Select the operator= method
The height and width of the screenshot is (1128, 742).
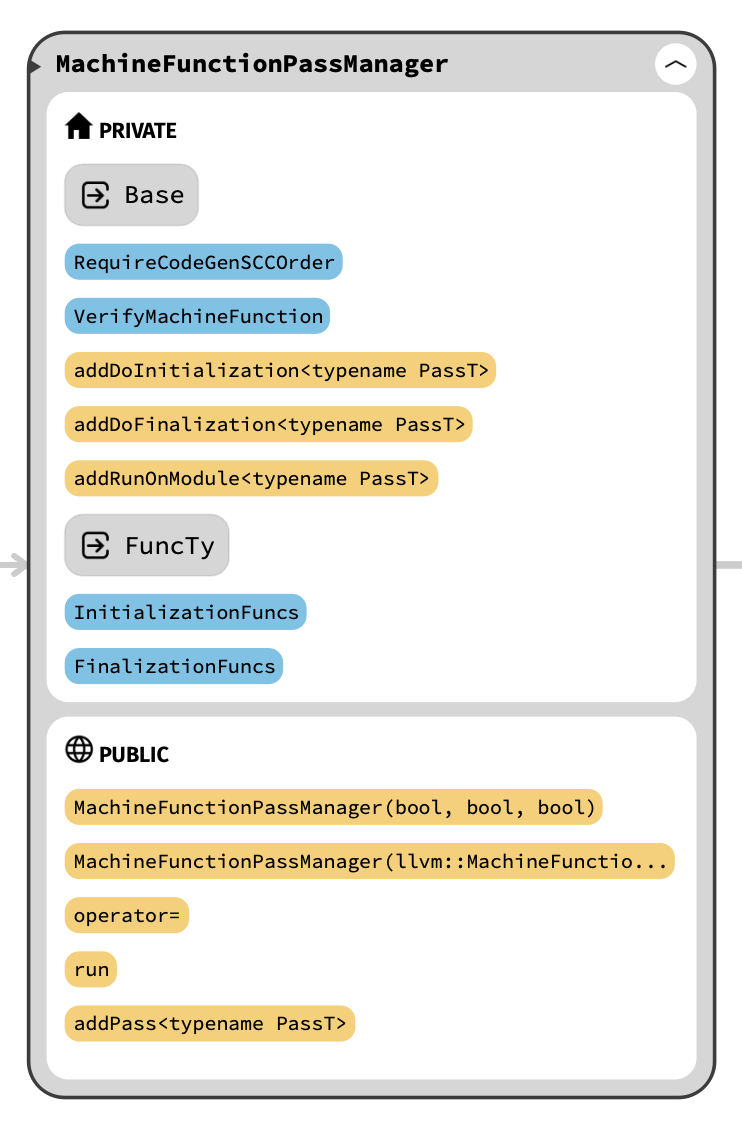pyautogui.click(x=127, y=915)
